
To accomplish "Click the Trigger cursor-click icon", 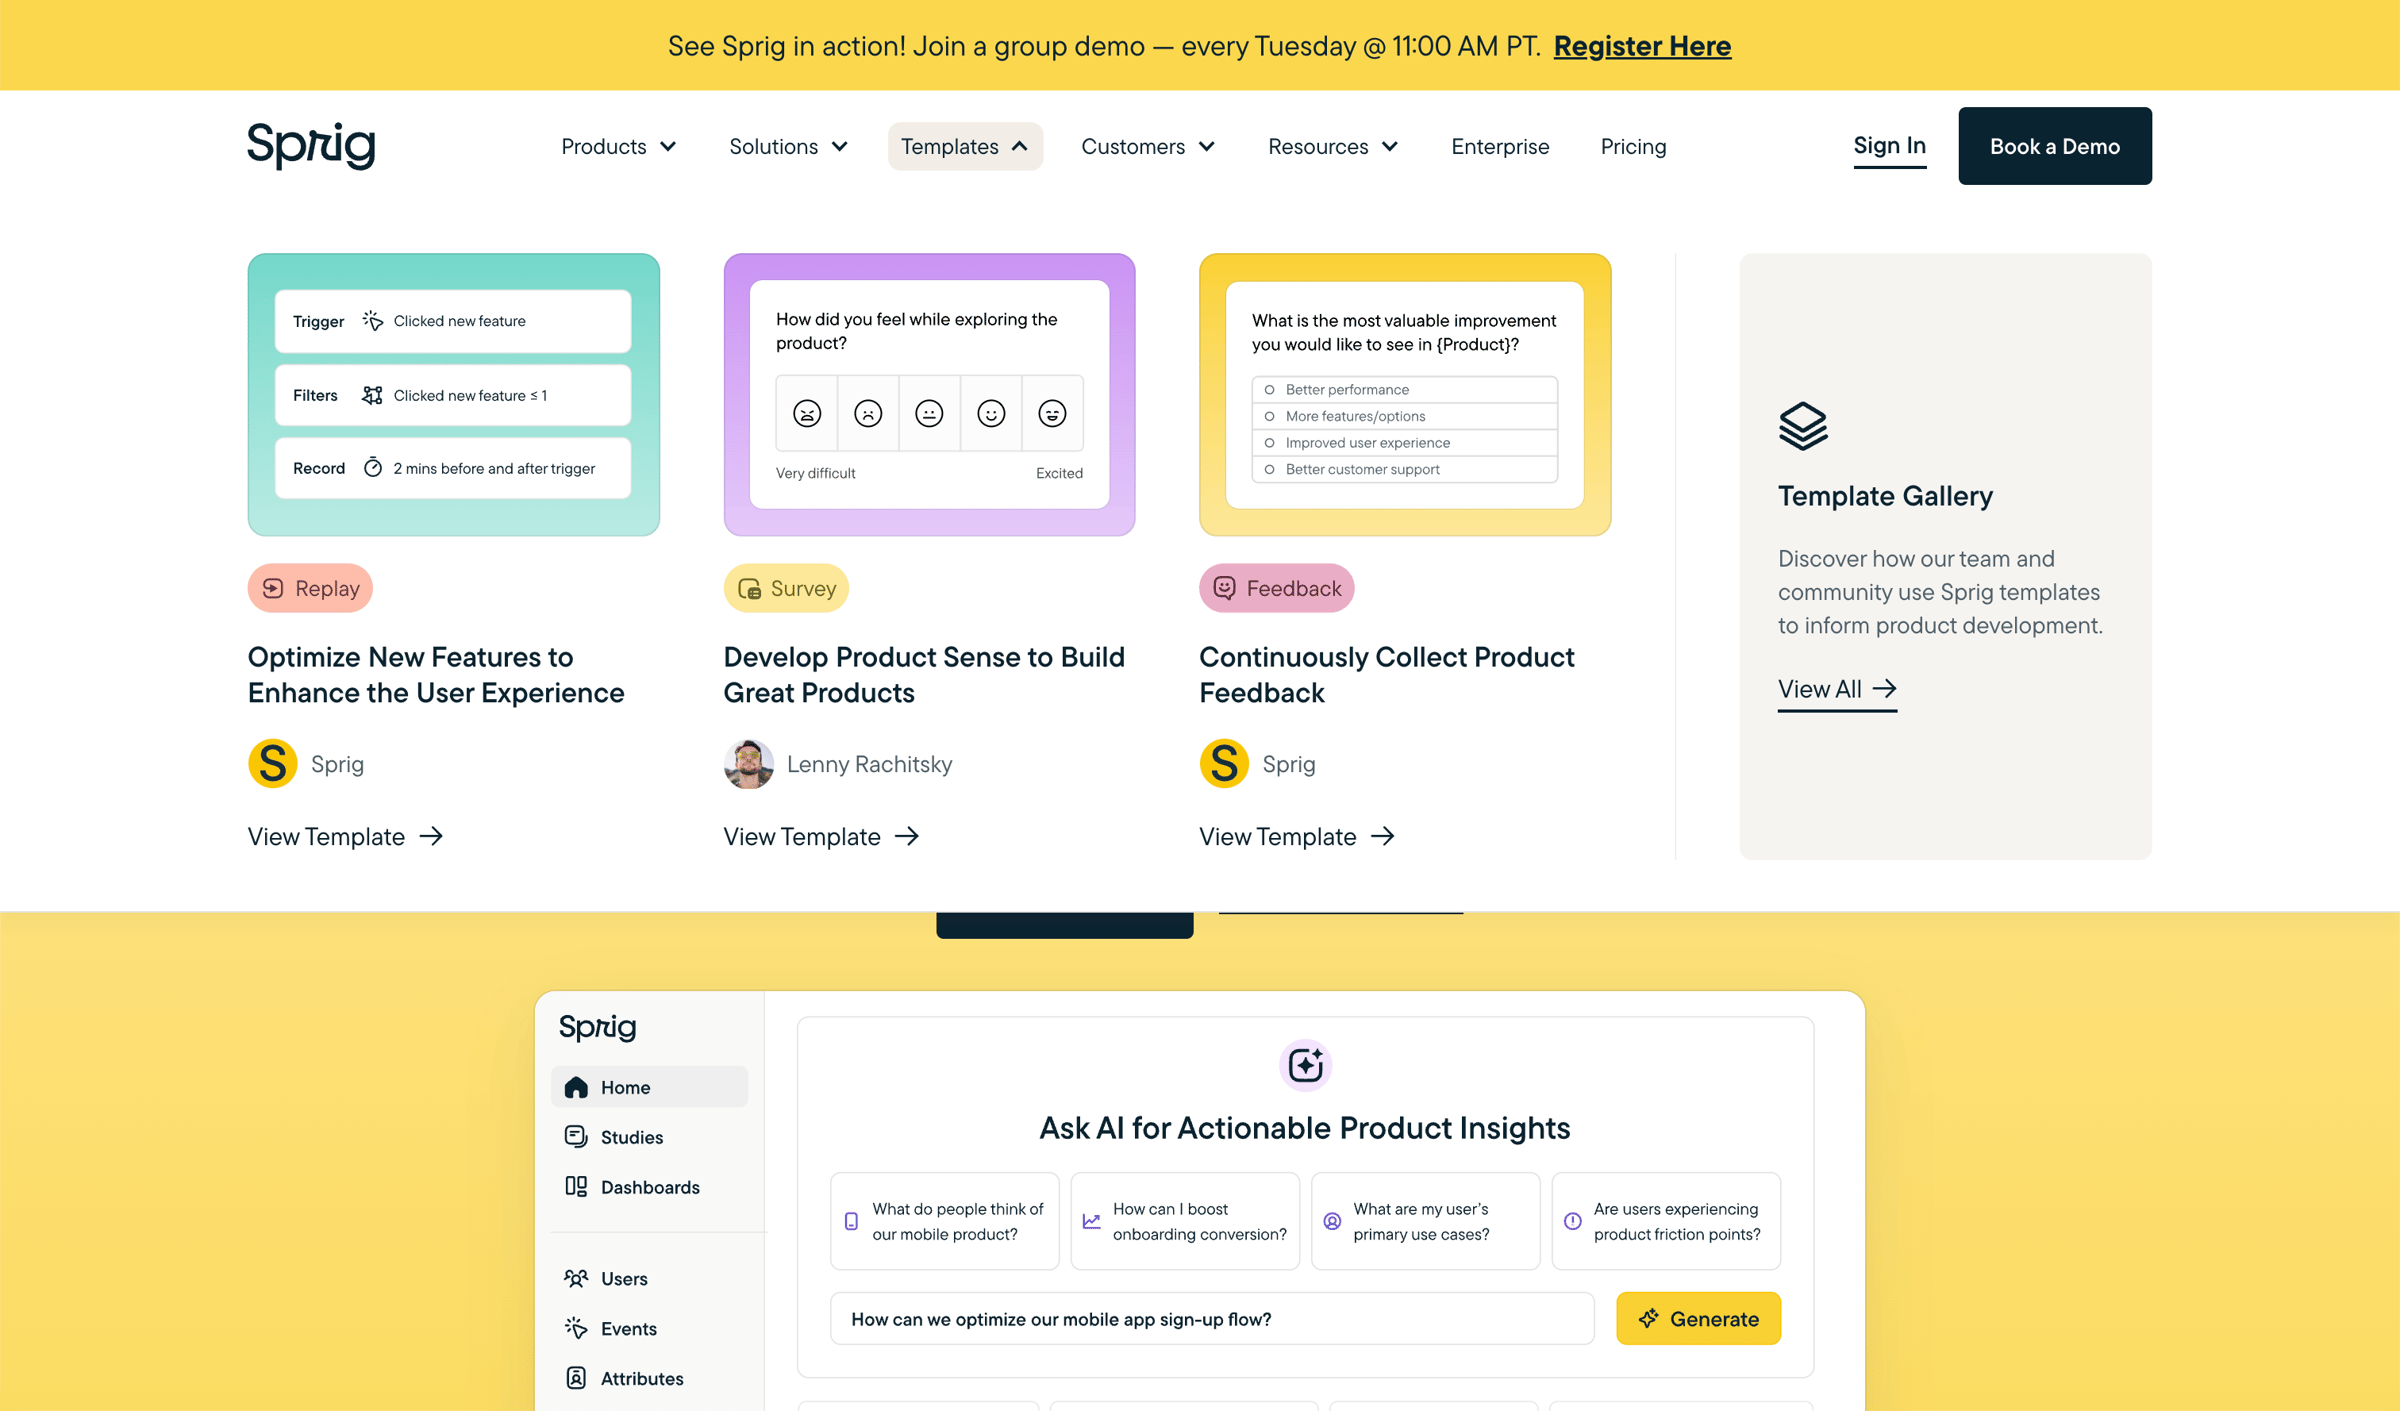I will tap(373, 321).
